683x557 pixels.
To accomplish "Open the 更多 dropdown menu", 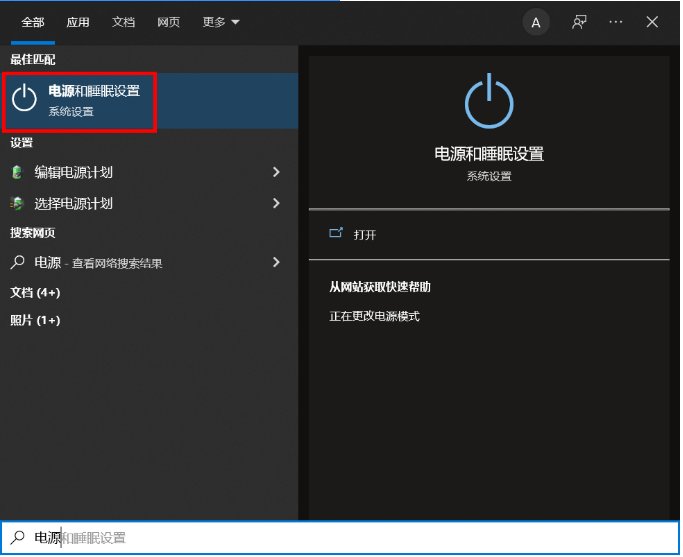I will [x=221, y=22].
